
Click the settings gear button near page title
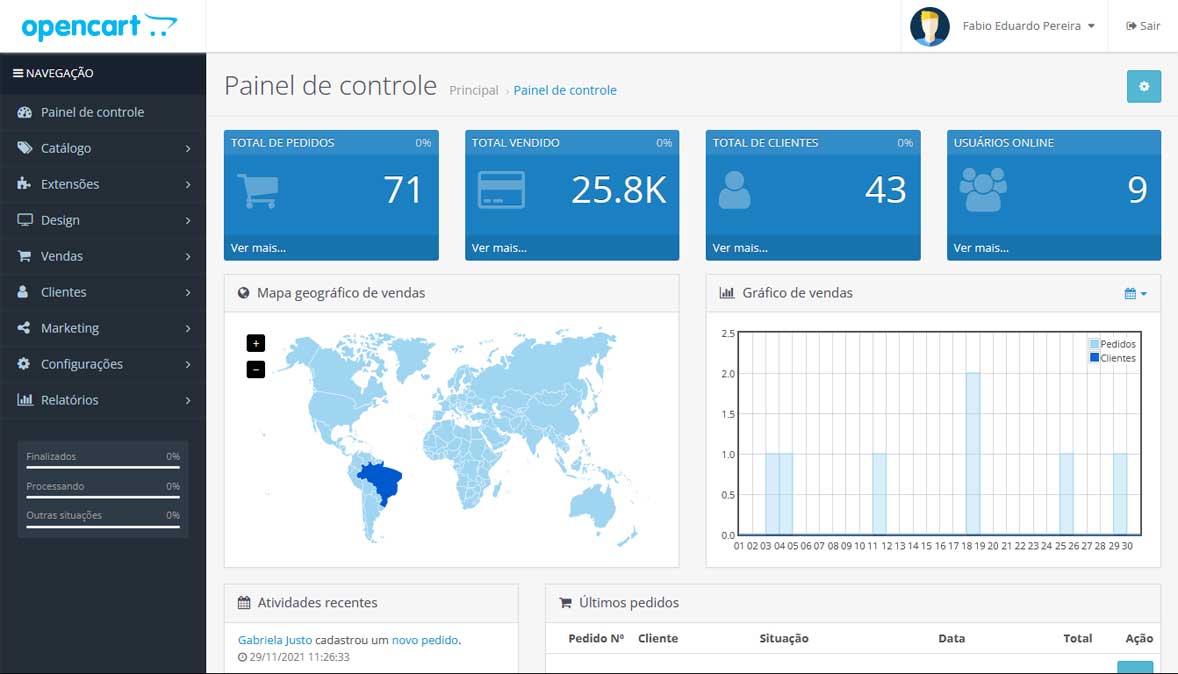(1143, 87)
